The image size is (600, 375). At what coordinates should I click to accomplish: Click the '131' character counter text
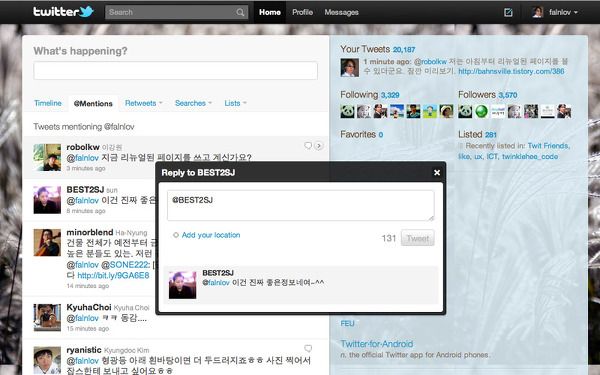click(x=388, y=238)
